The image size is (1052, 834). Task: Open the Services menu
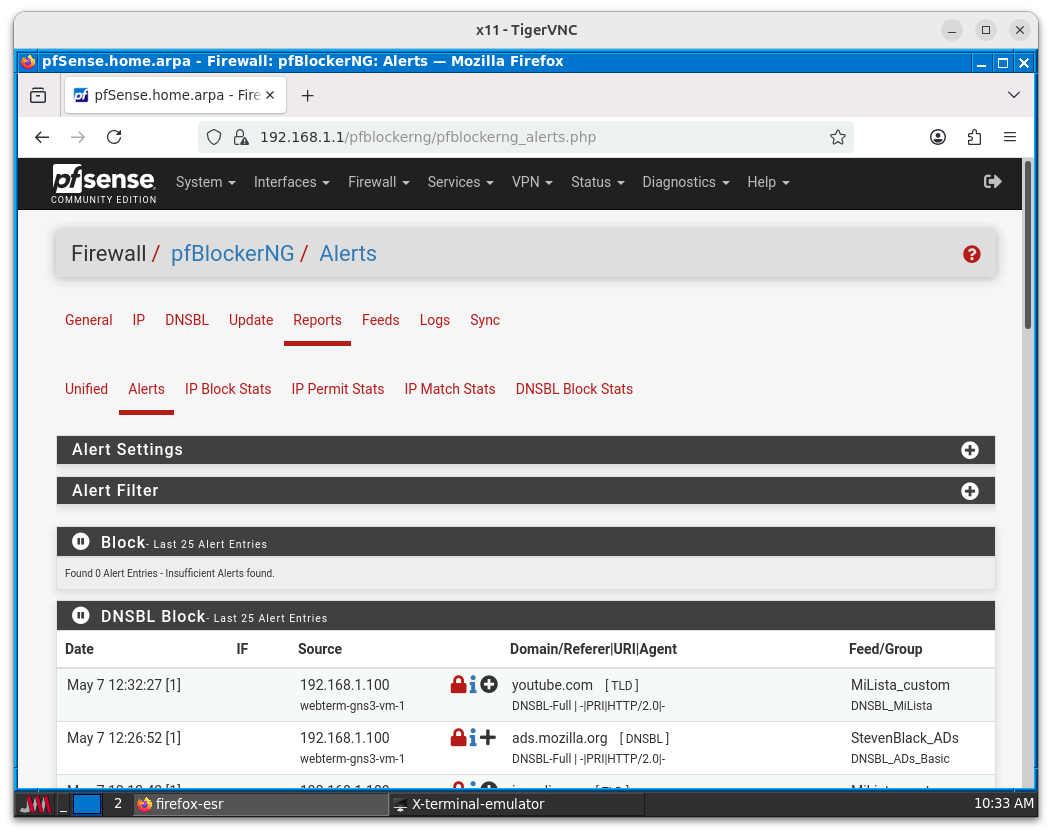click(x=460, y=183)
